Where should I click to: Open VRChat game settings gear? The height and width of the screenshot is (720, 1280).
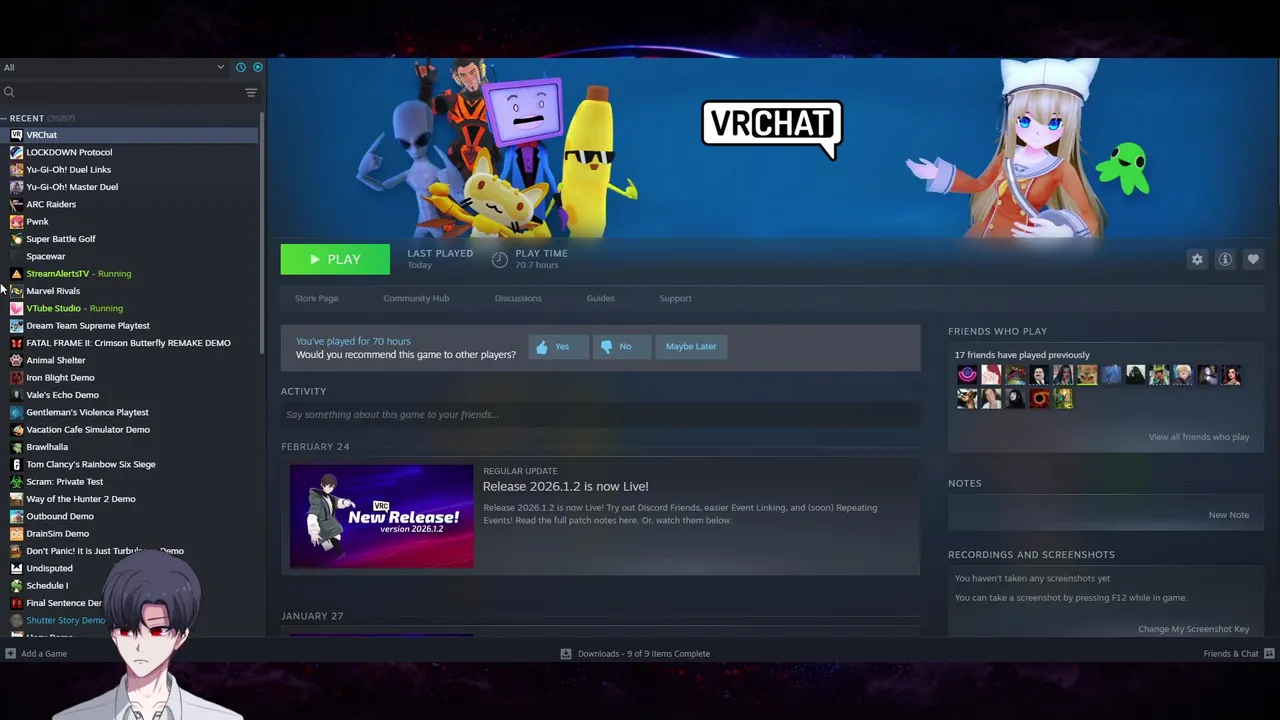click(1197, 259)
